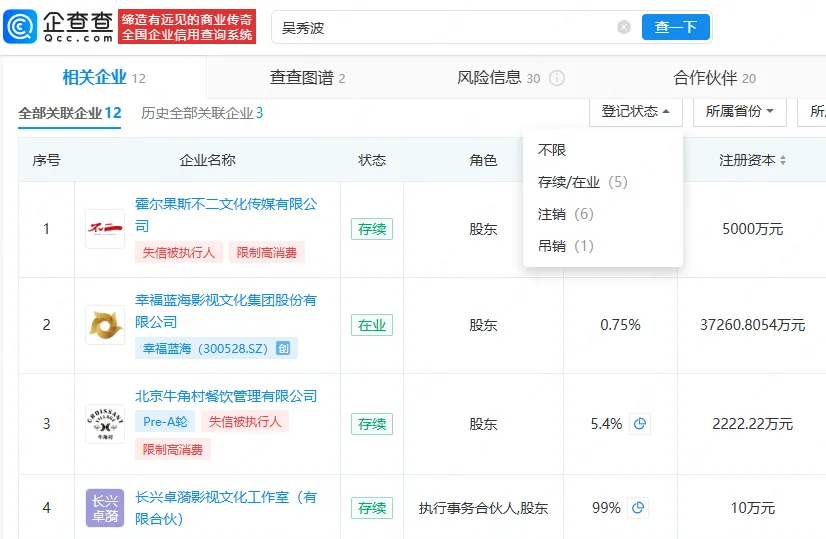
Task: Click the red slogan banner beside the logo
Action: point(187,26)
